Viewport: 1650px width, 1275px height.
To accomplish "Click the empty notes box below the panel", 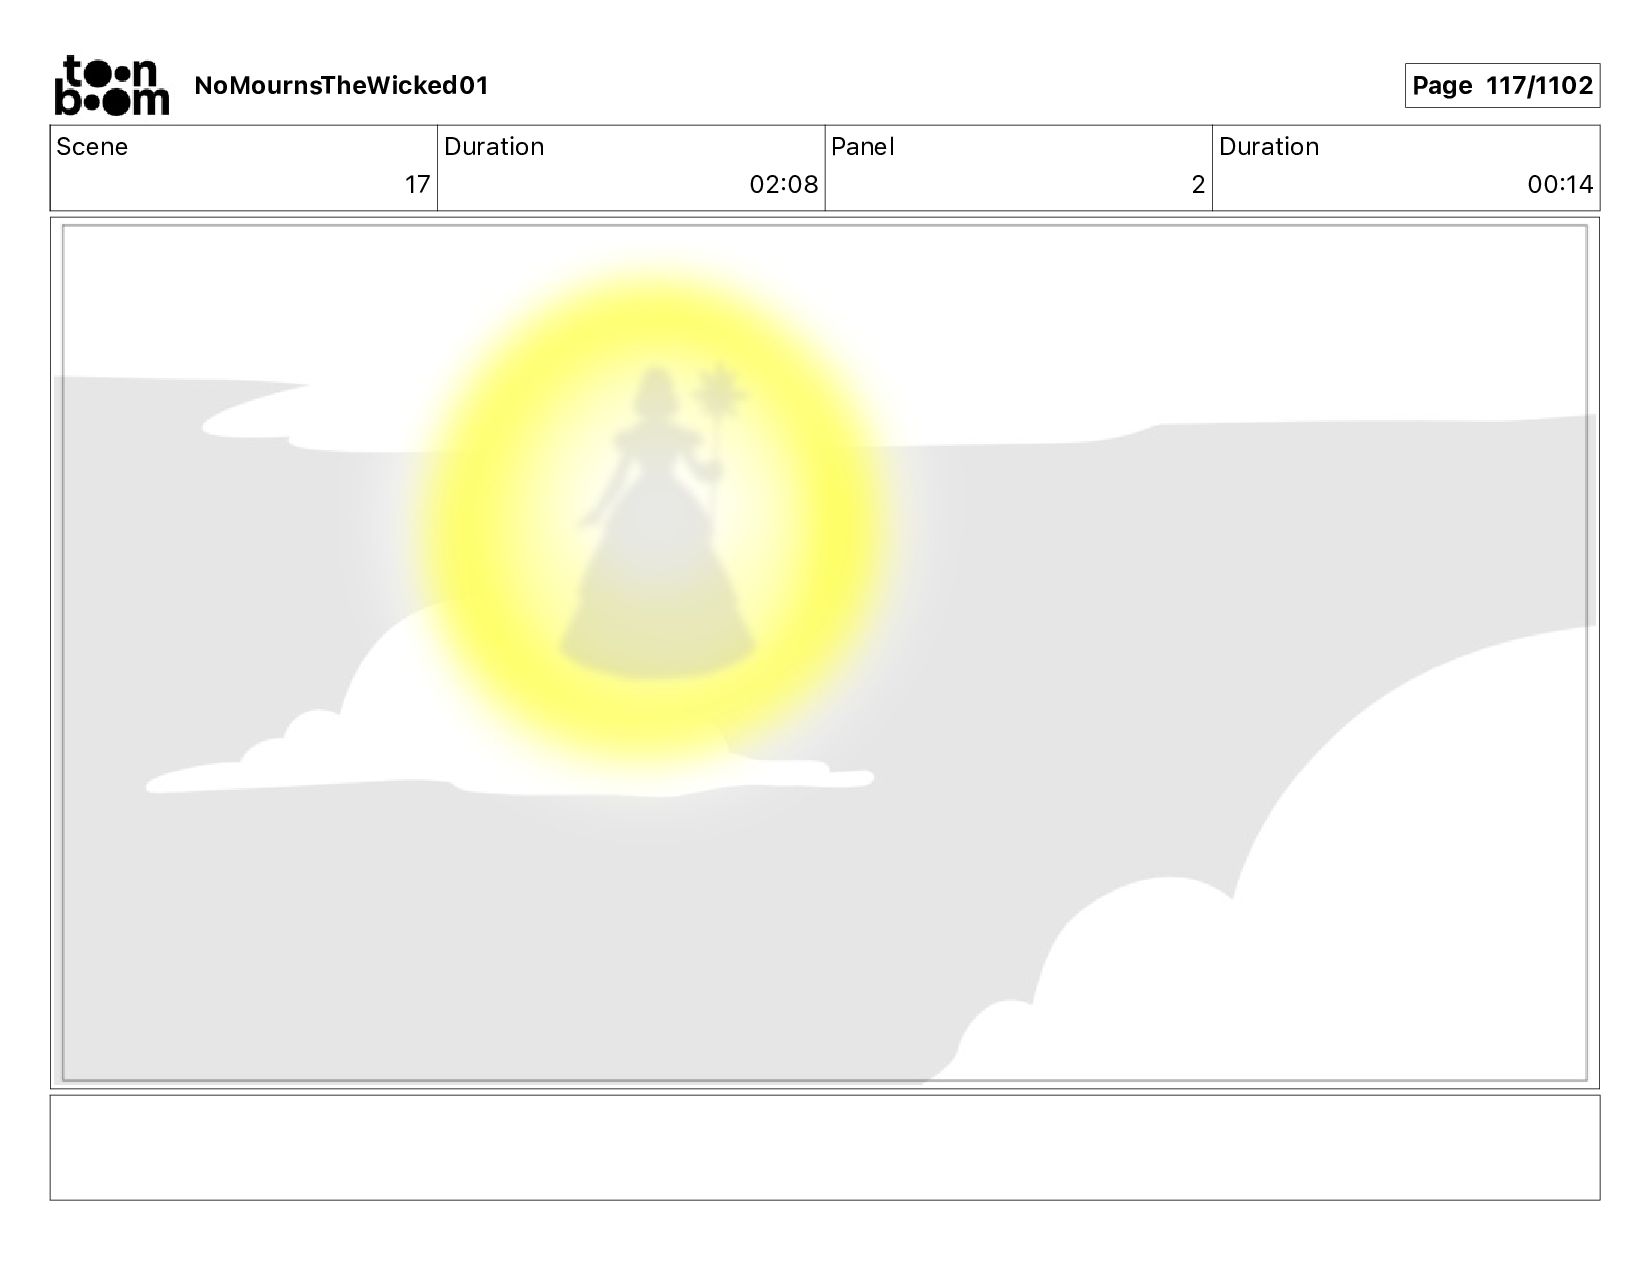I will coord(825,1147).
